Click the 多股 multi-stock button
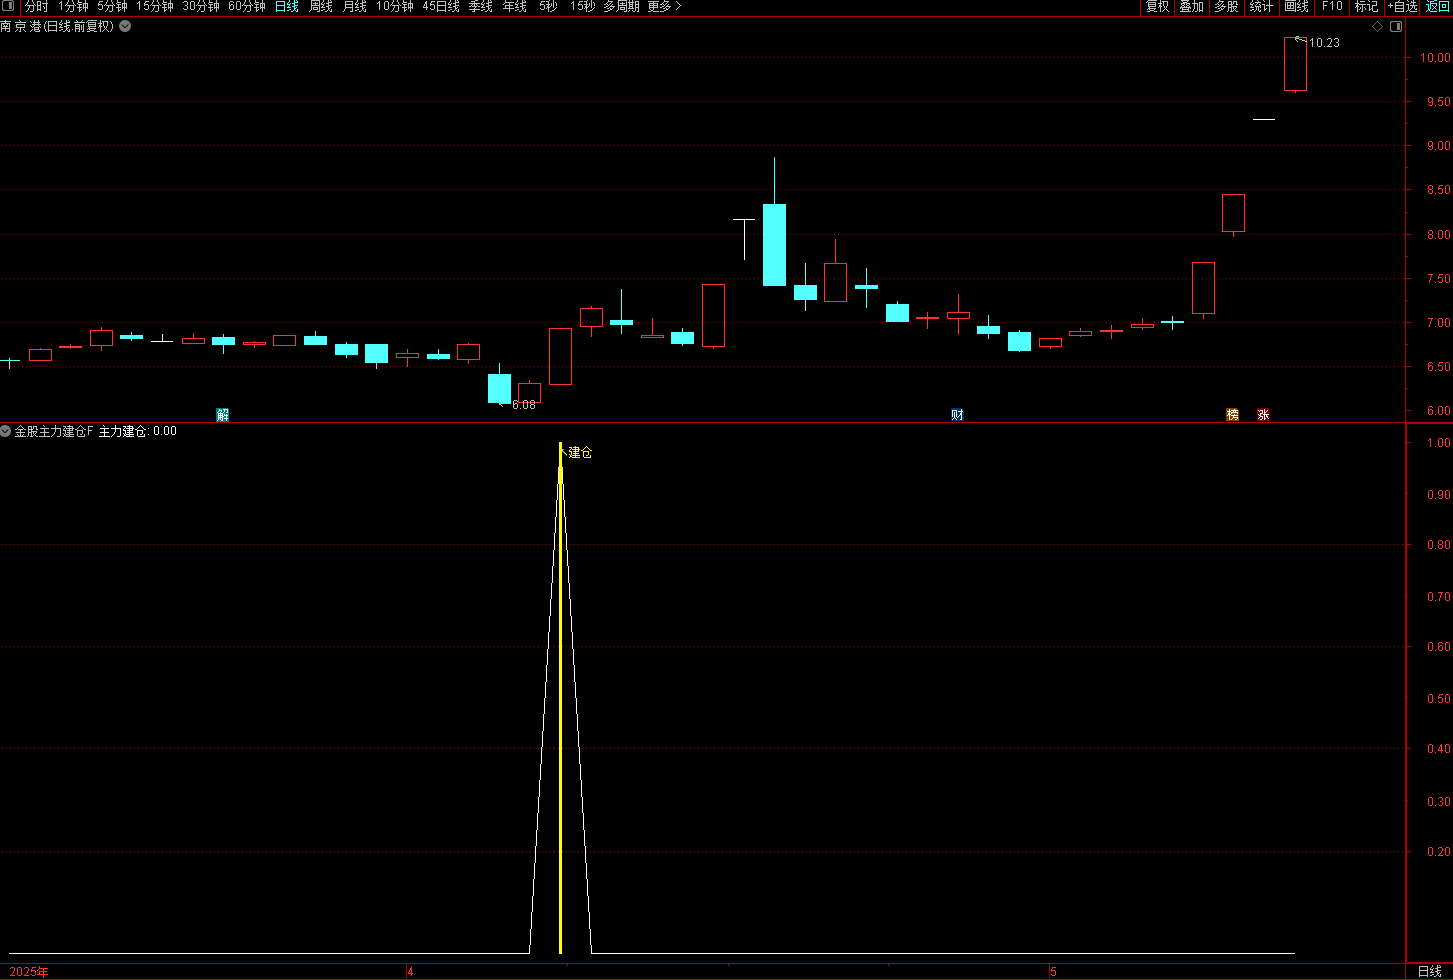1453x980 pixels. coord(1226,7)
